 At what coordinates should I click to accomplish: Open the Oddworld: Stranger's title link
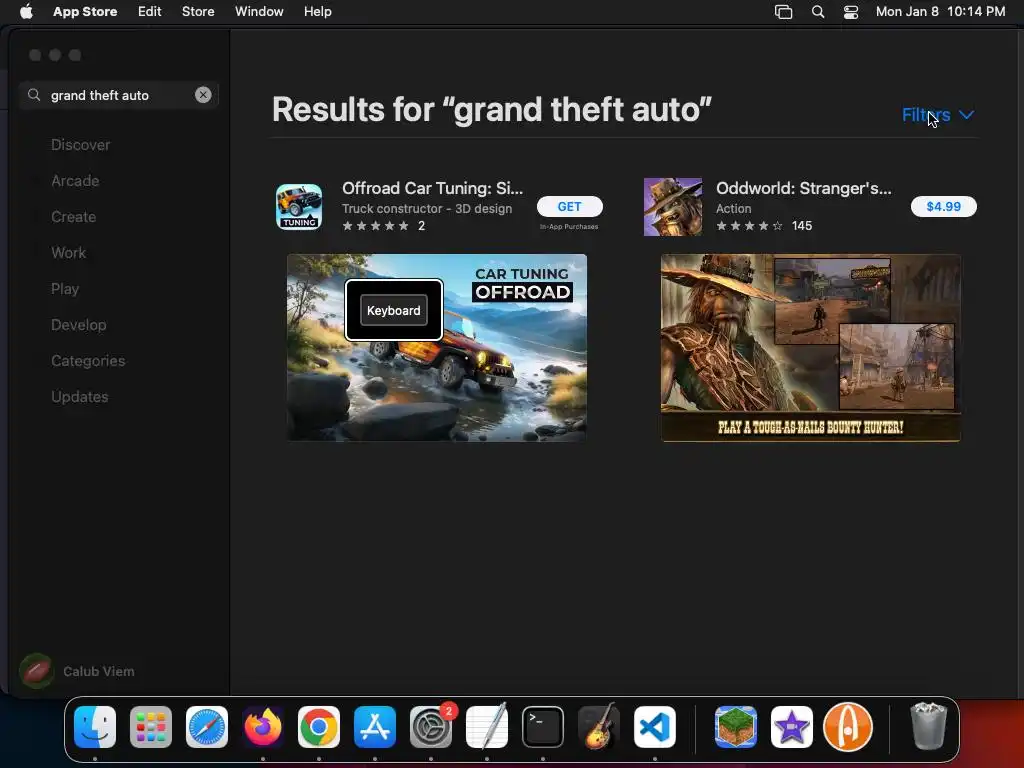point(804,188)
